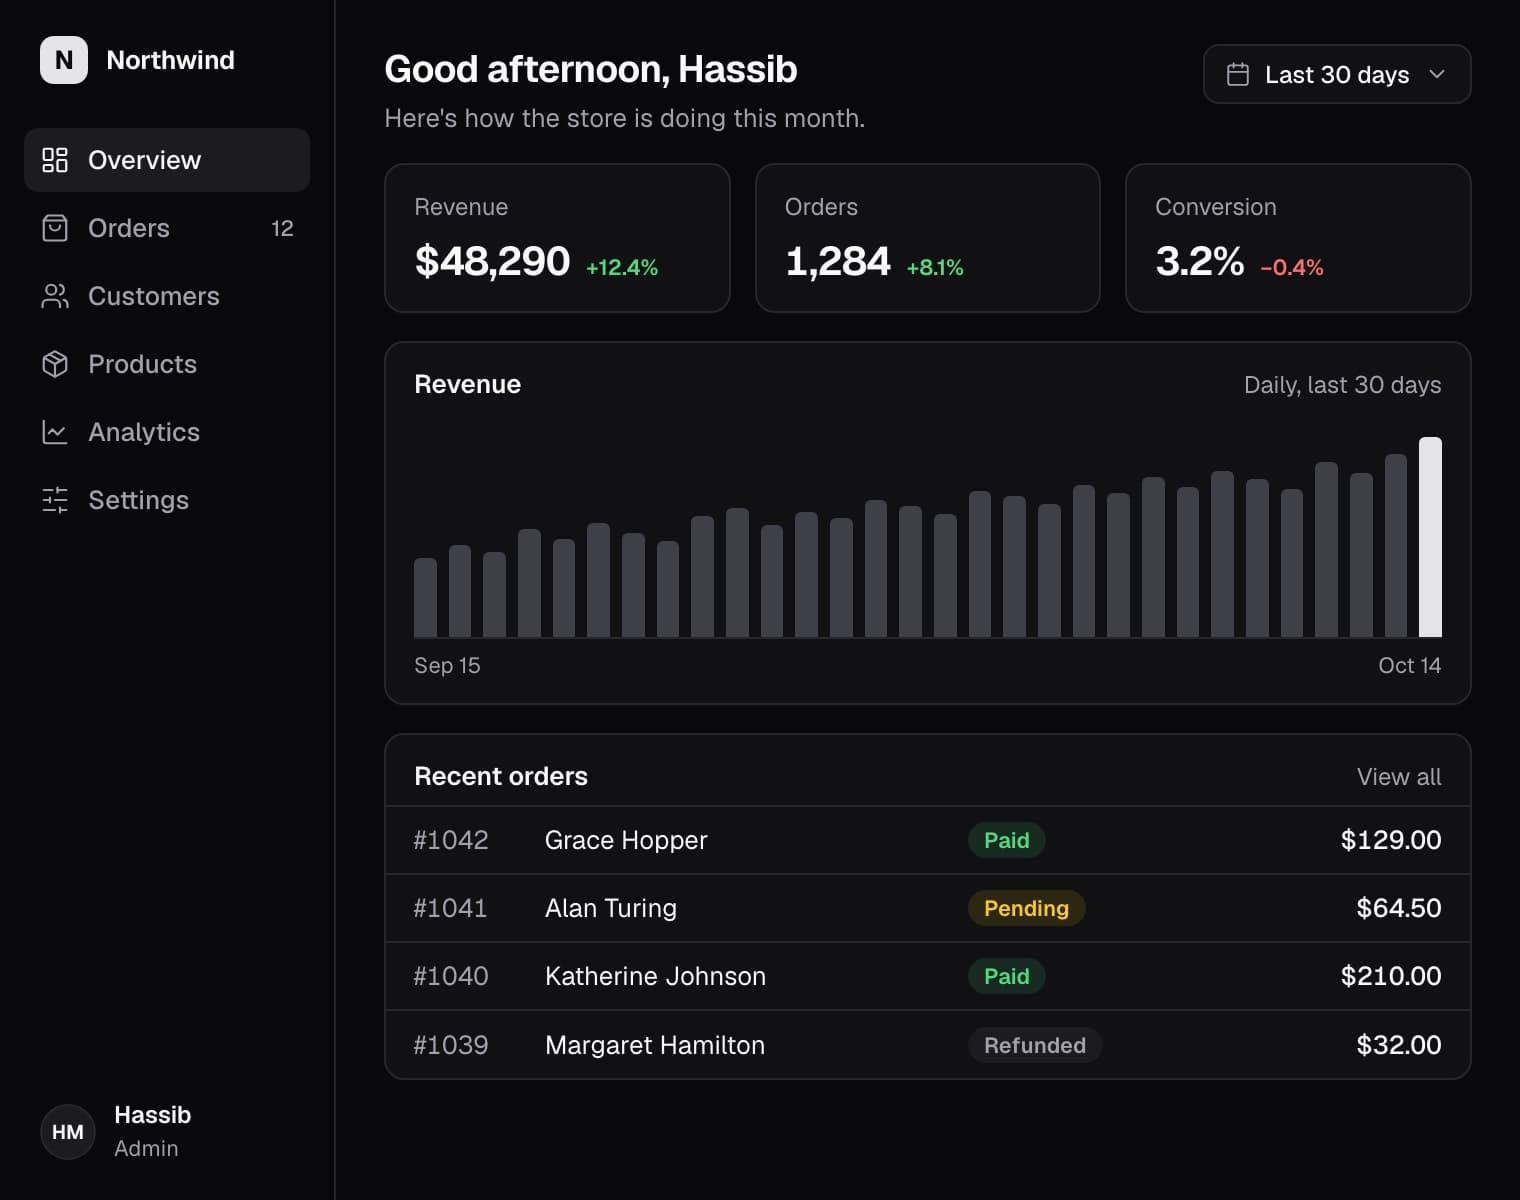Click the HM user avatar
This screenshot has height=1200, width=1520.
click(68, 1132)
